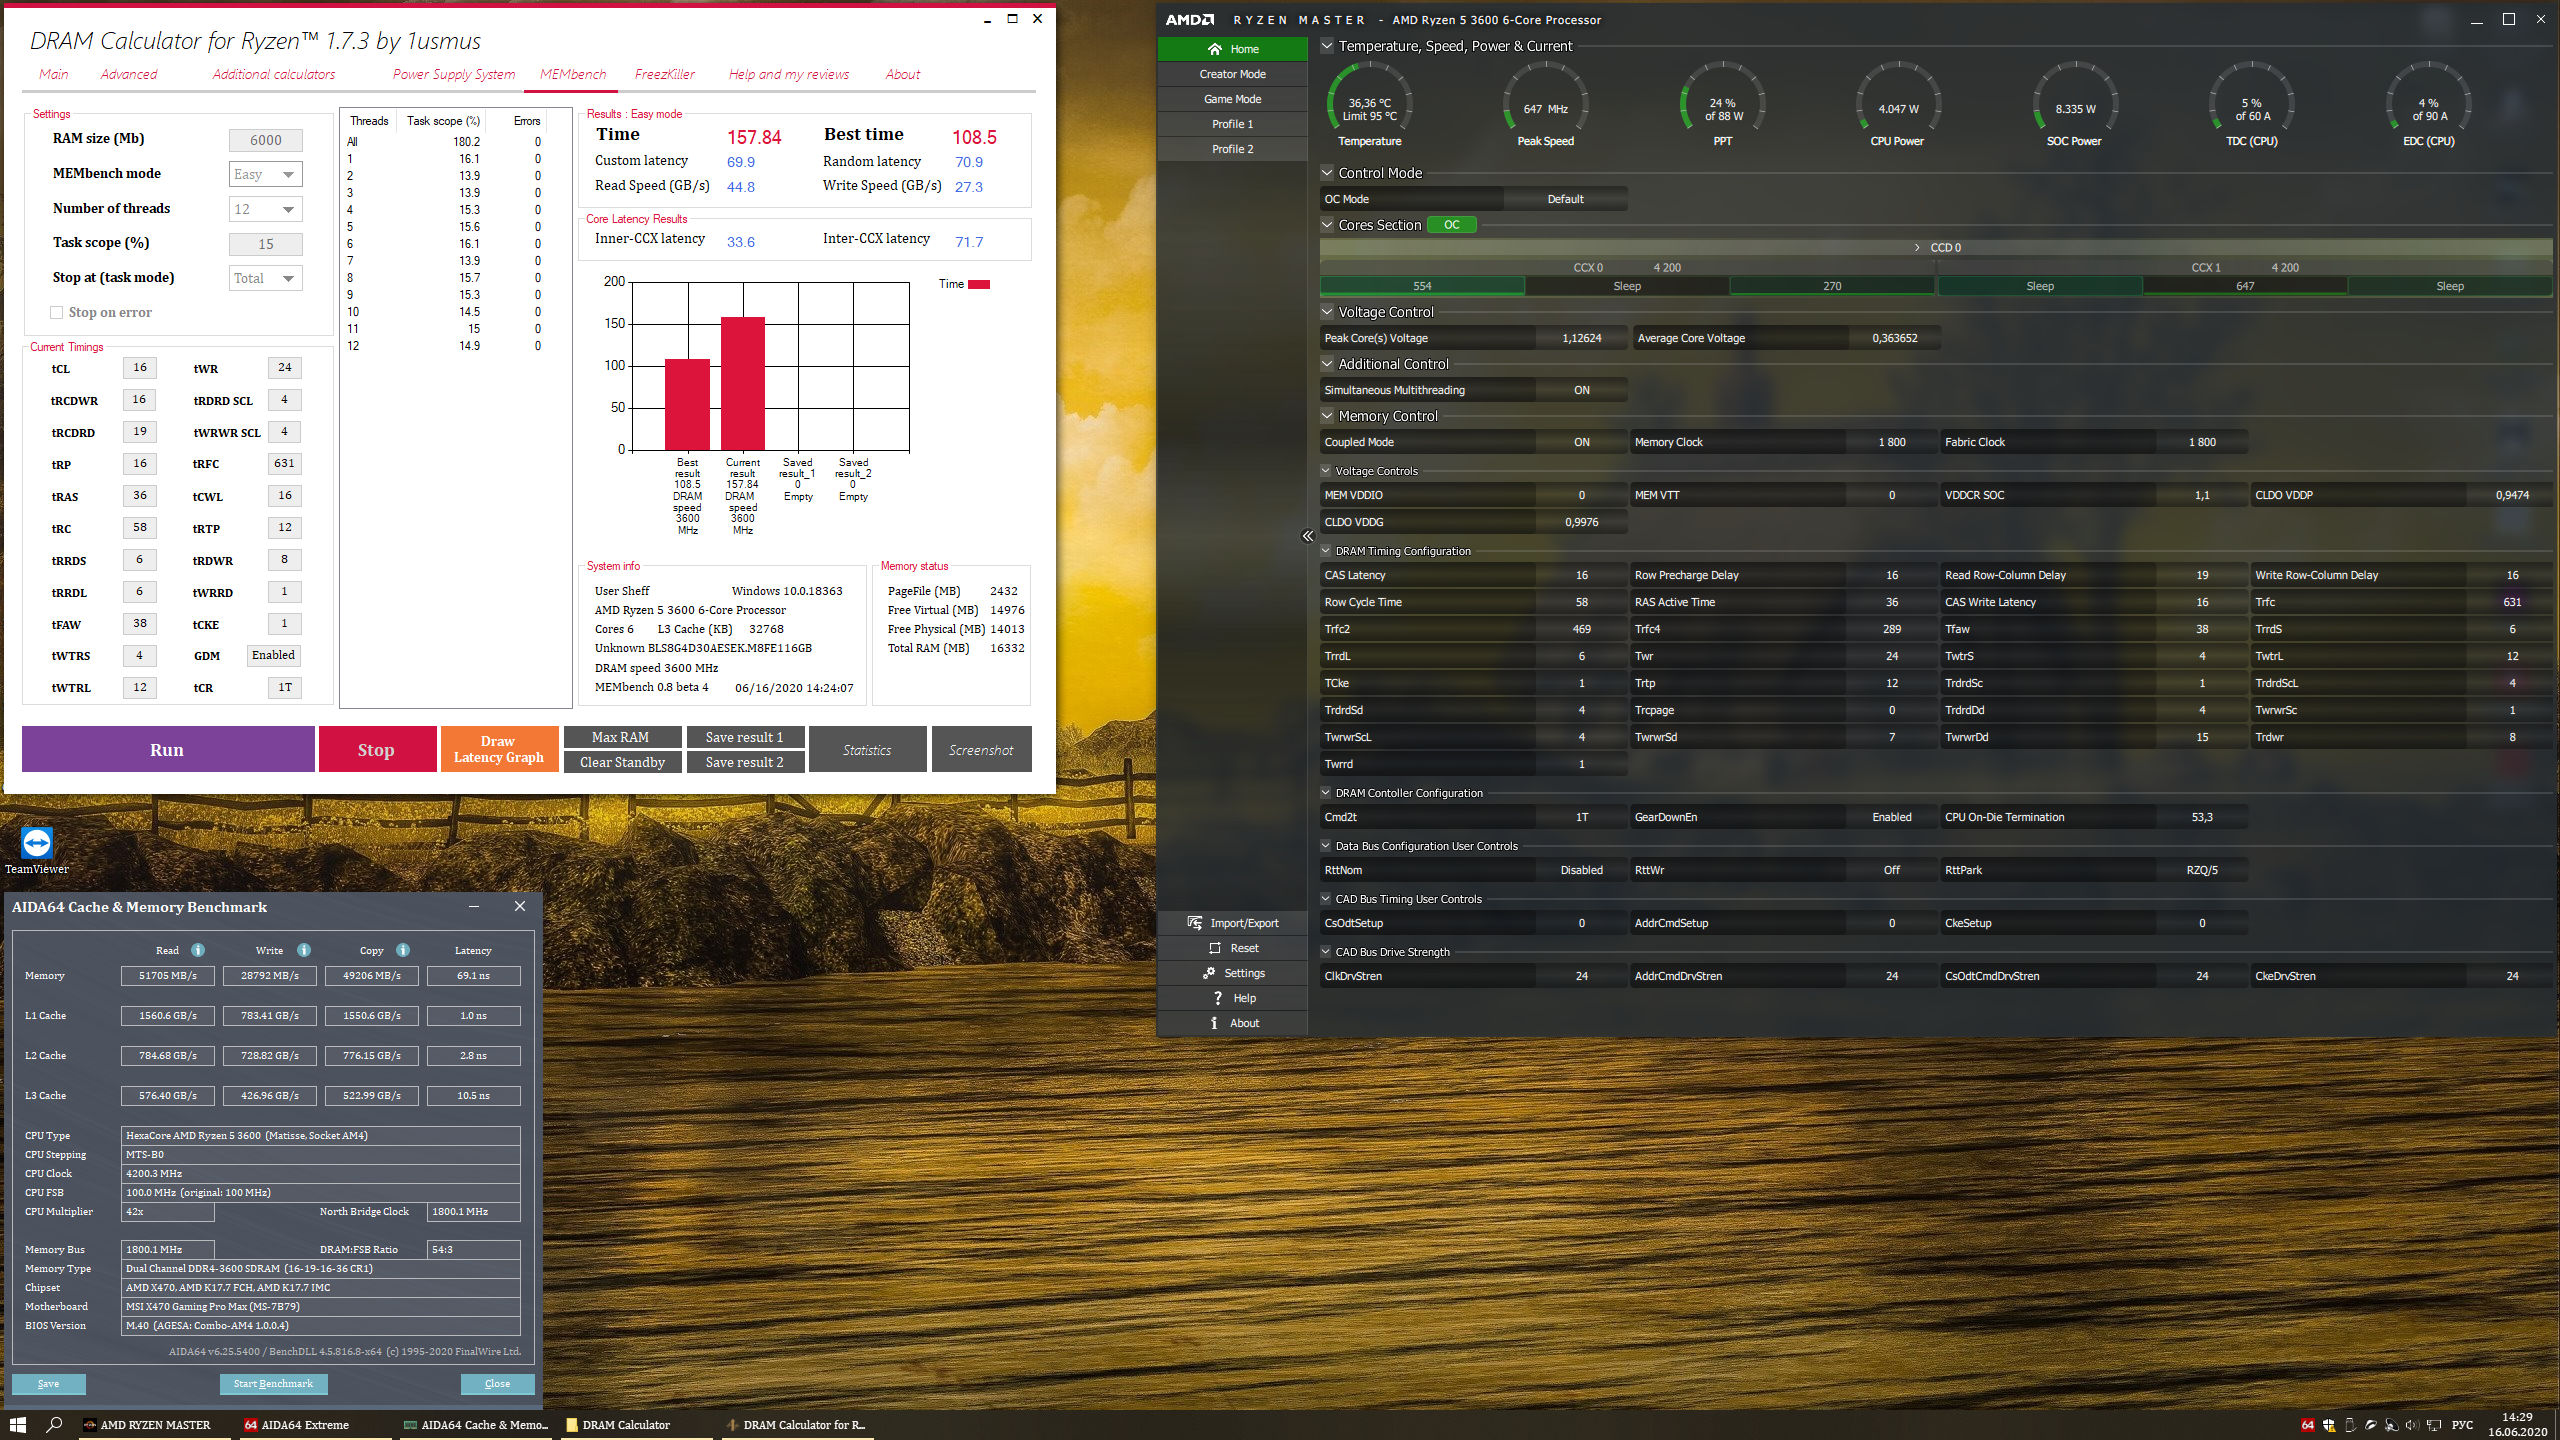
Task: Click the Home icon in Ryzen Master
Action: point(1215,49)
